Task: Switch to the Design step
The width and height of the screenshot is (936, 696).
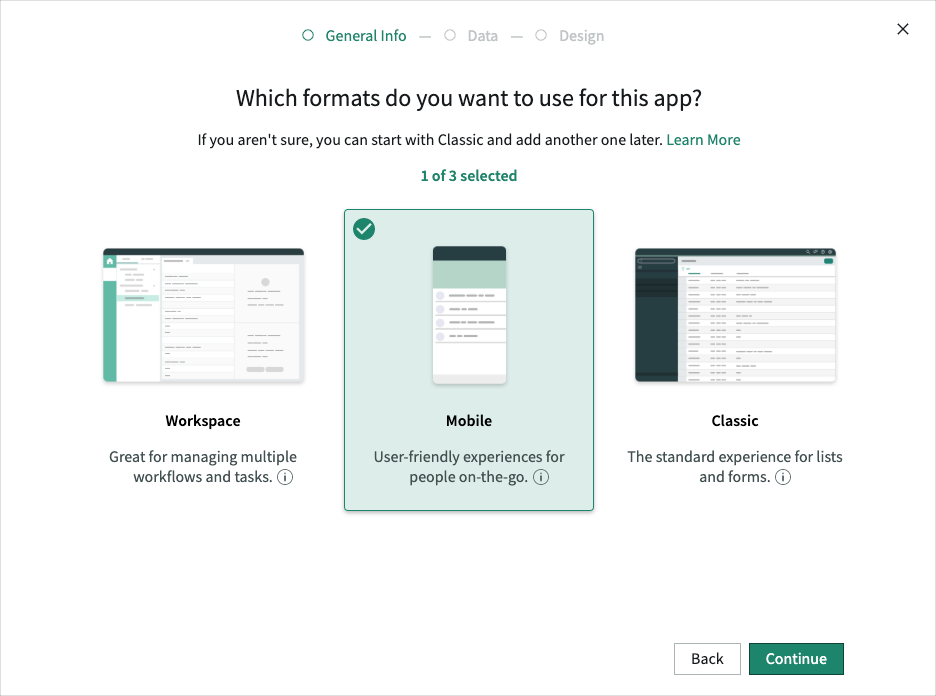Action: [581, 35]
